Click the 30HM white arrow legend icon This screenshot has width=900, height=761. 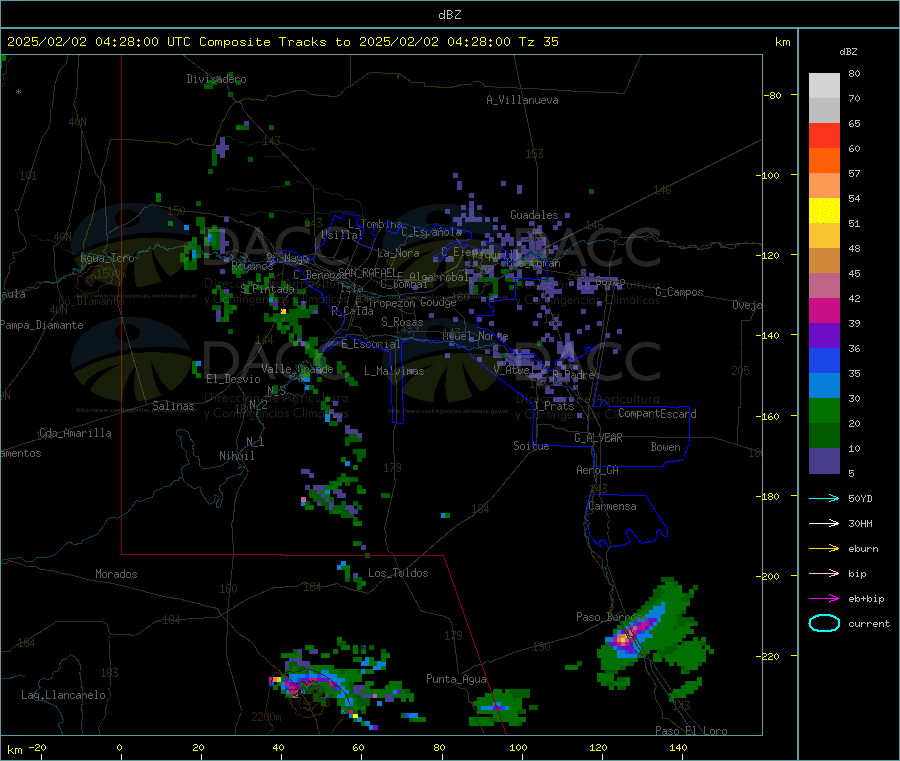[x=824, y=523]
